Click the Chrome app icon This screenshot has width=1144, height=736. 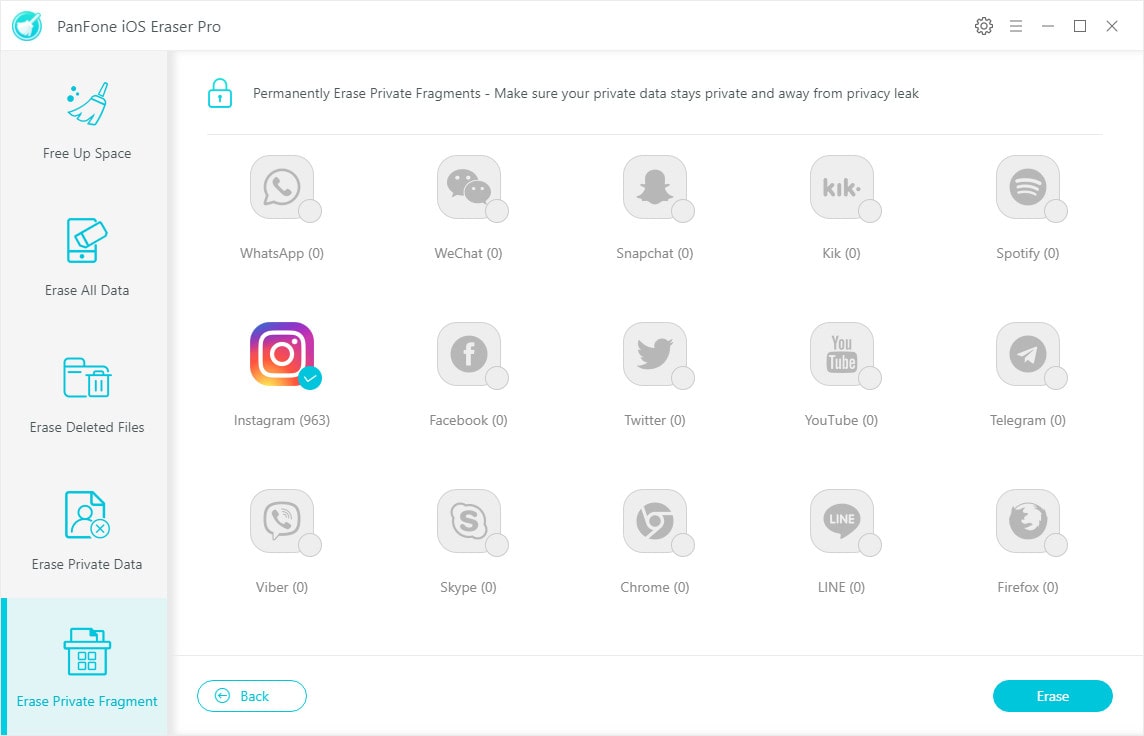[654, 521]
